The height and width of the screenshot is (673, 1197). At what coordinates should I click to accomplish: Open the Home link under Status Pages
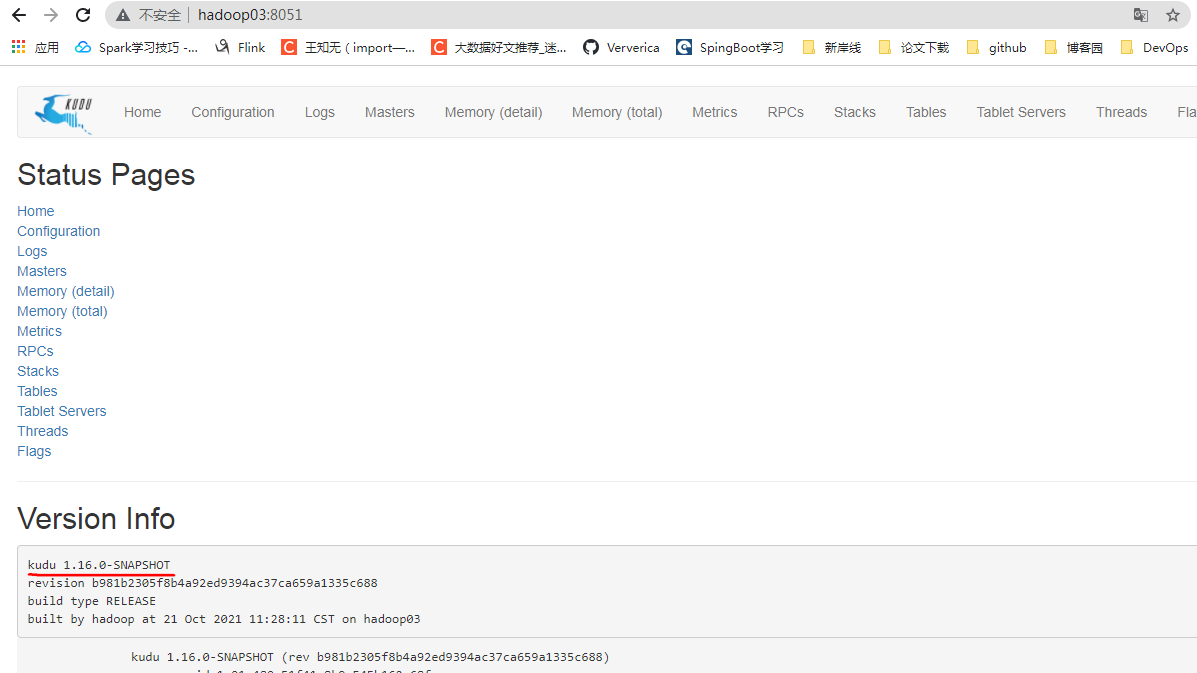(36, 211)
